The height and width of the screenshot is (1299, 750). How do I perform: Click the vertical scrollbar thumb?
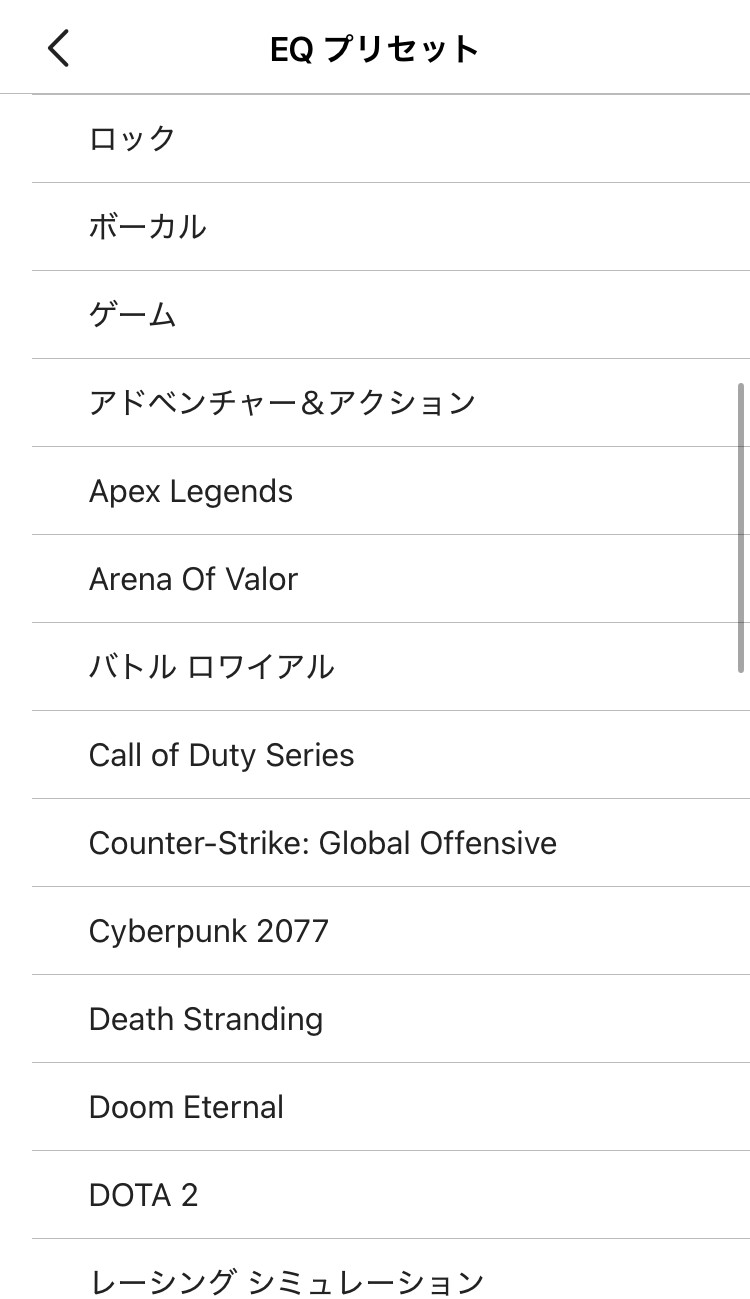pyautogui.click(x=741, y=527)
